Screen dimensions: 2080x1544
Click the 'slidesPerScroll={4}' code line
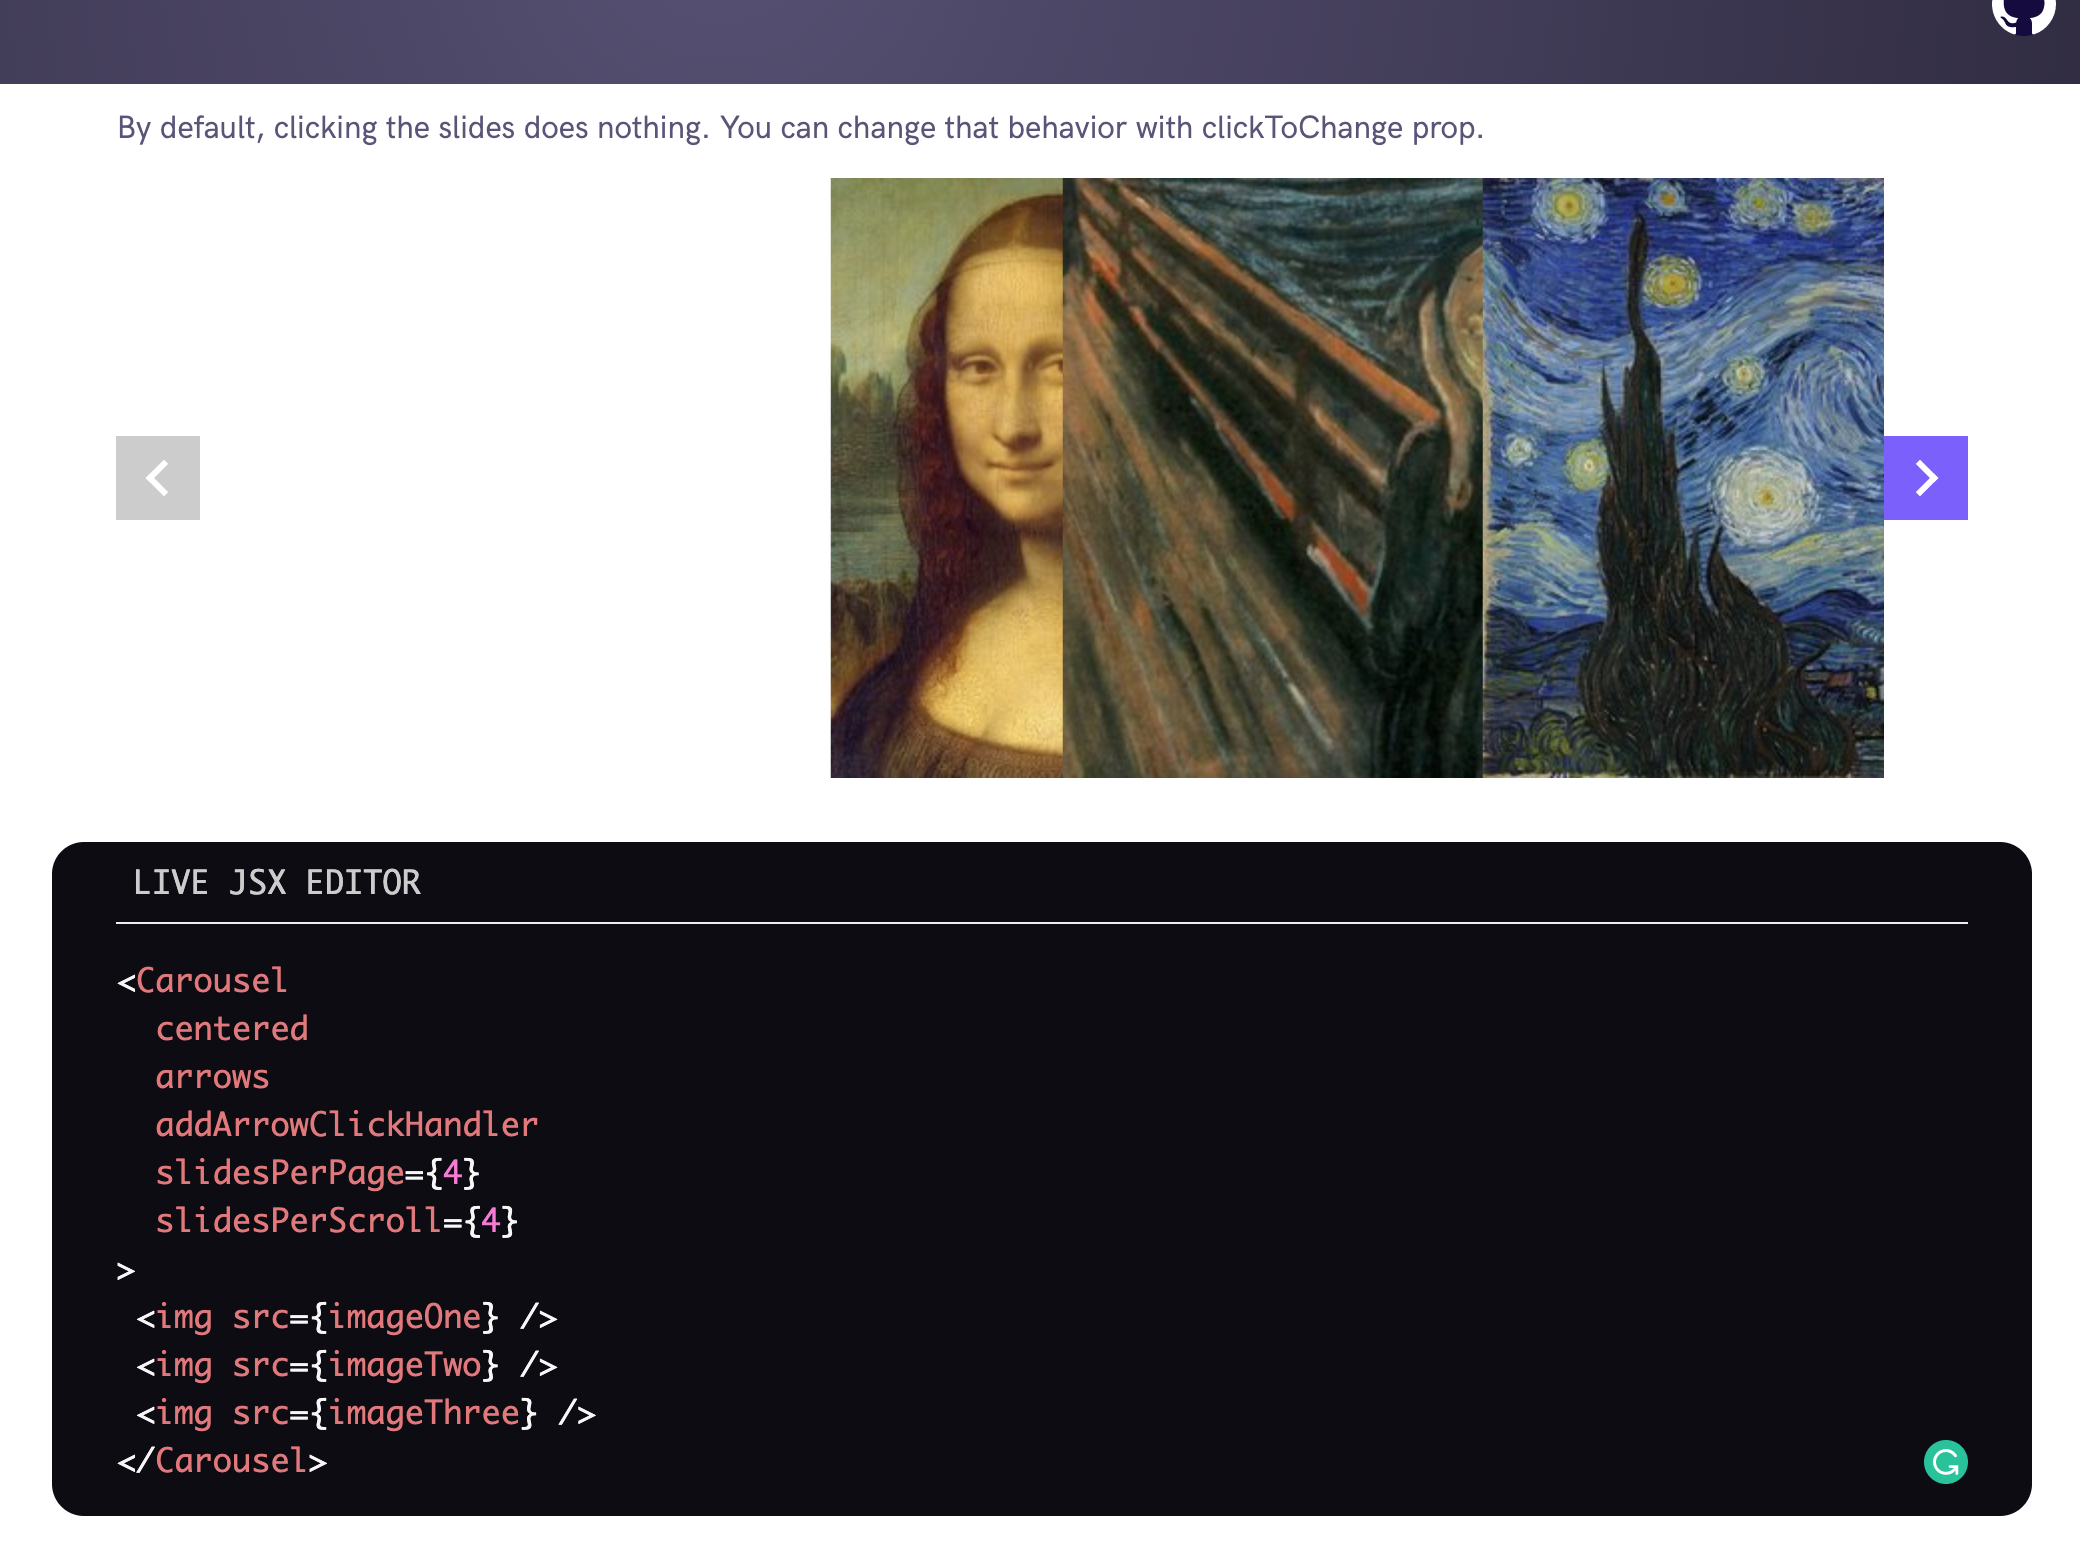click(337, 1221)
